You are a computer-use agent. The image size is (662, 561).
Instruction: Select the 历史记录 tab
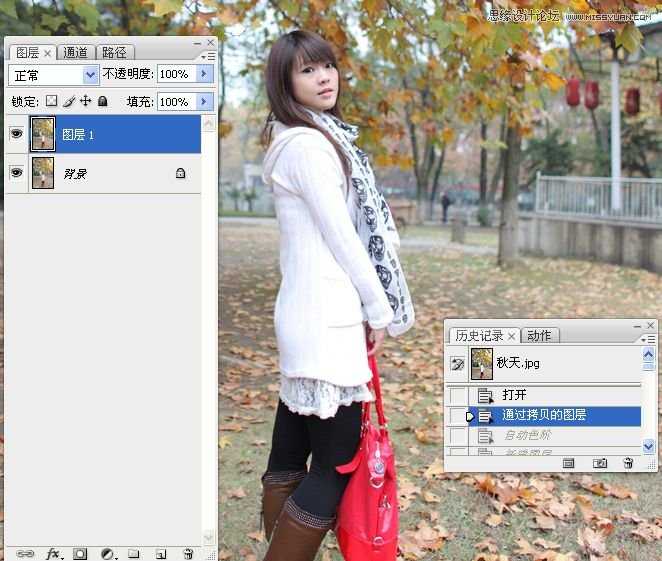coord(479,336)
